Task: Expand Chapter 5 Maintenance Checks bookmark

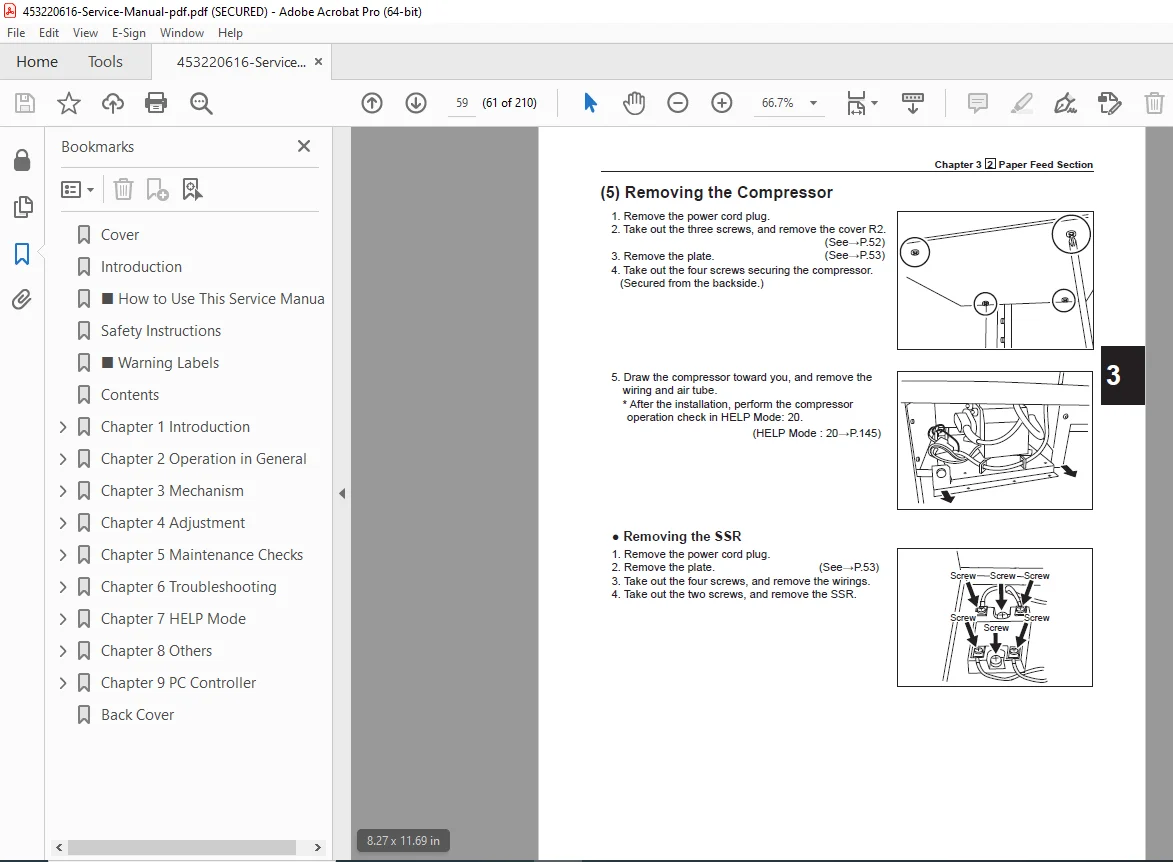Action: [63, 555]
